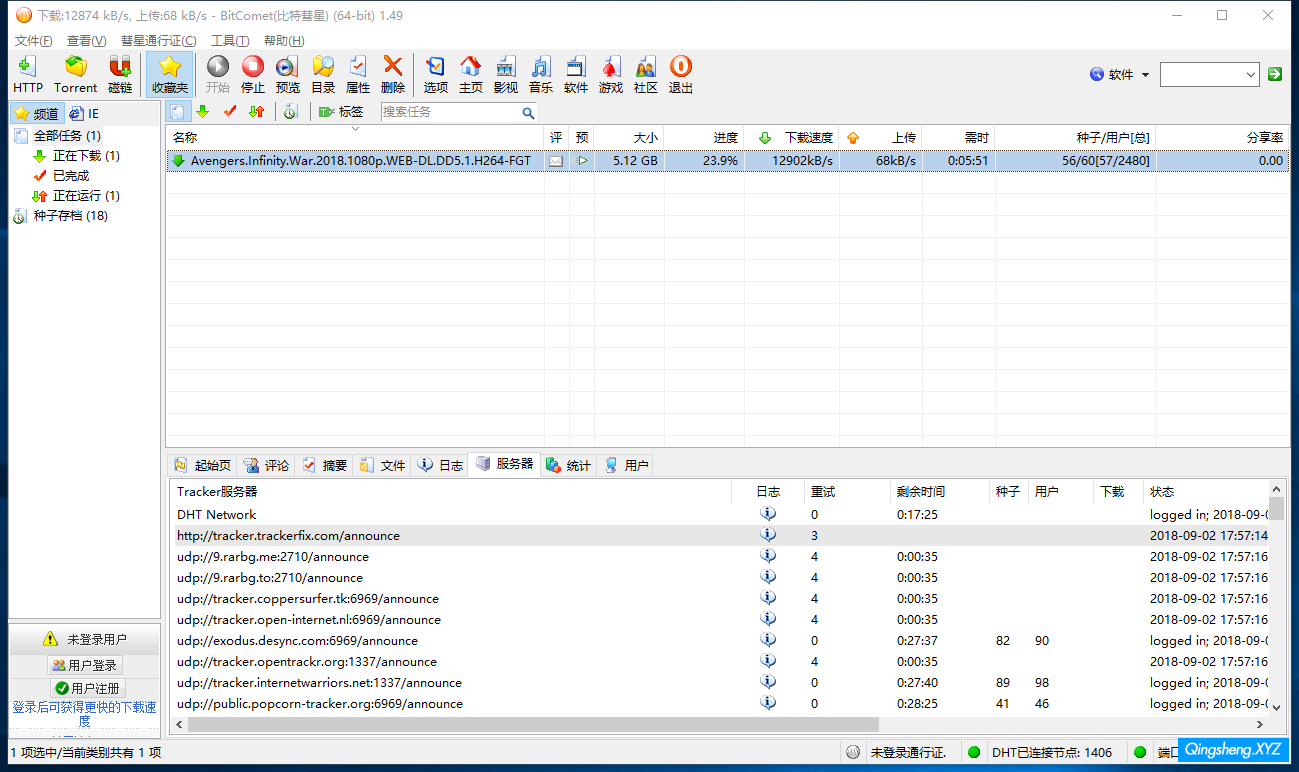Click the 用户登录 button
The height and width of the screenshot is (772, 1299).
click(85, 665)
